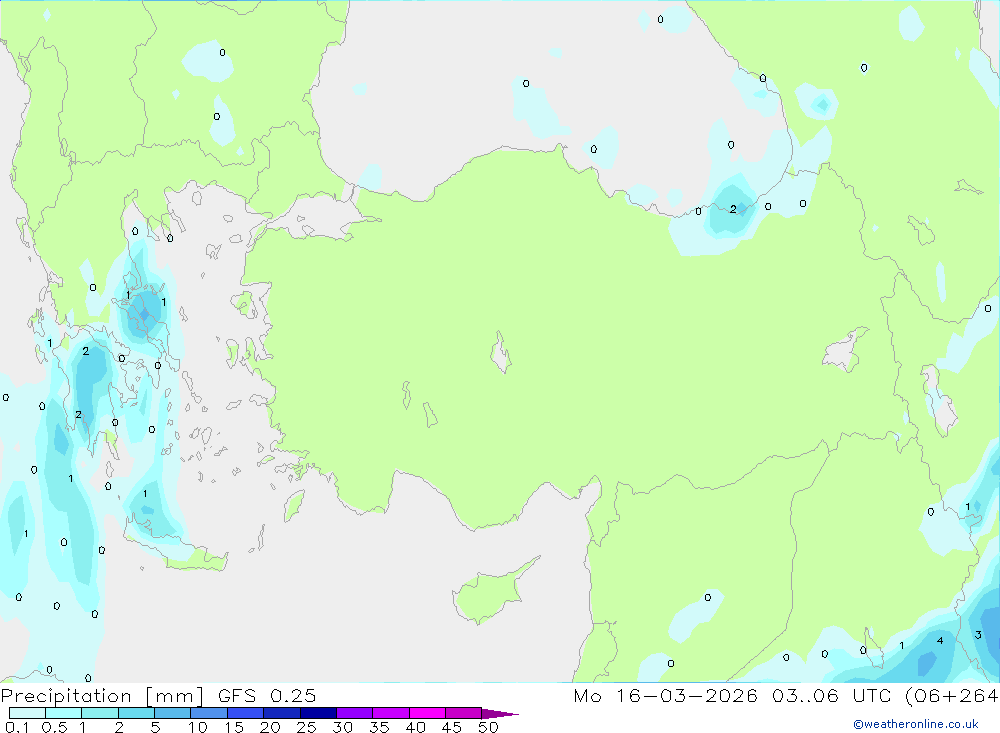Pick the 45–50 mm legend color box

(463, 713)
